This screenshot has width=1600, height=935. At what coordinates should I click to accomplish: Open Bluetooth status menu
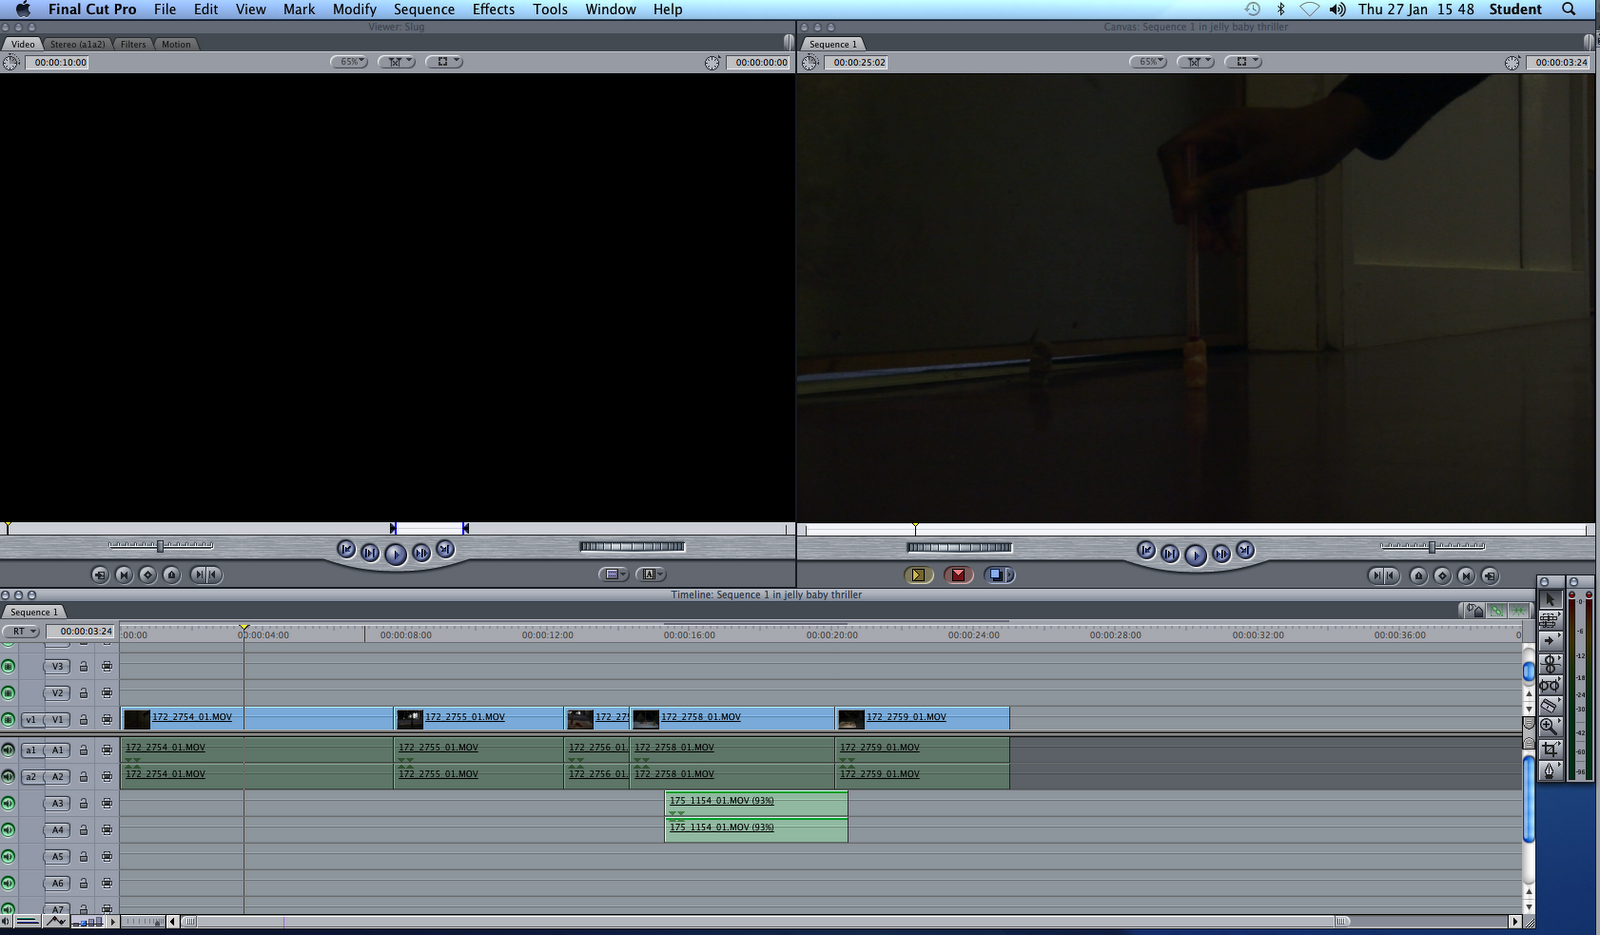(x=1281, y=9)
